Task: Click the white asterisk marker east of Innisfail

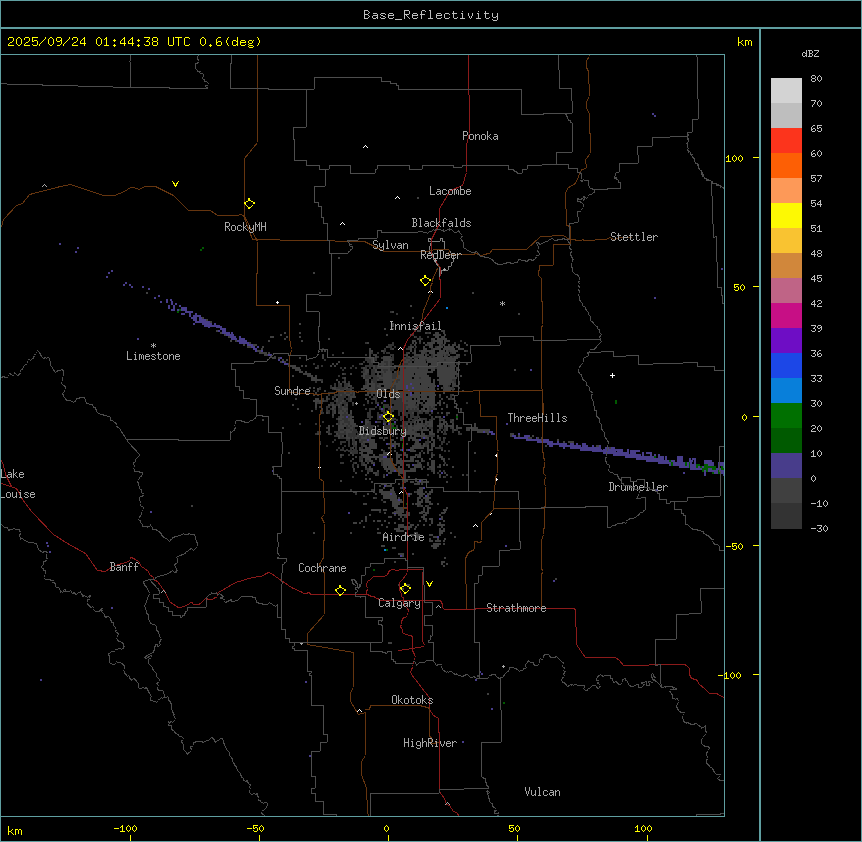Action: 502,303
